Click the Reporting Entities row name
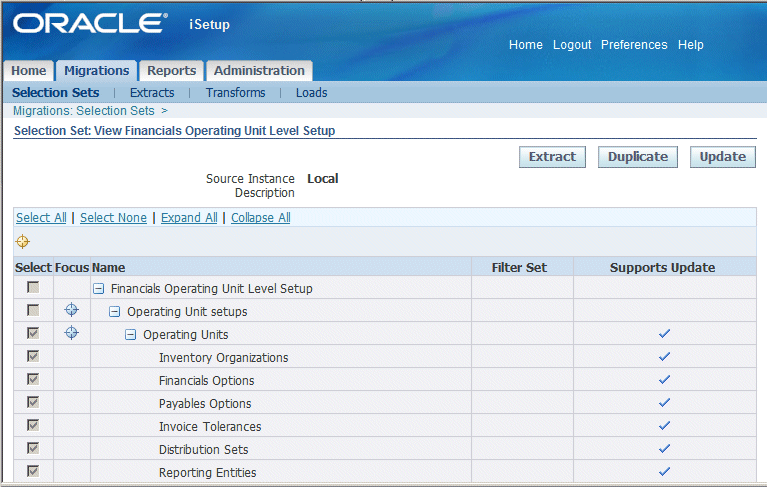 pyautogui.click(x=207, y=472)
